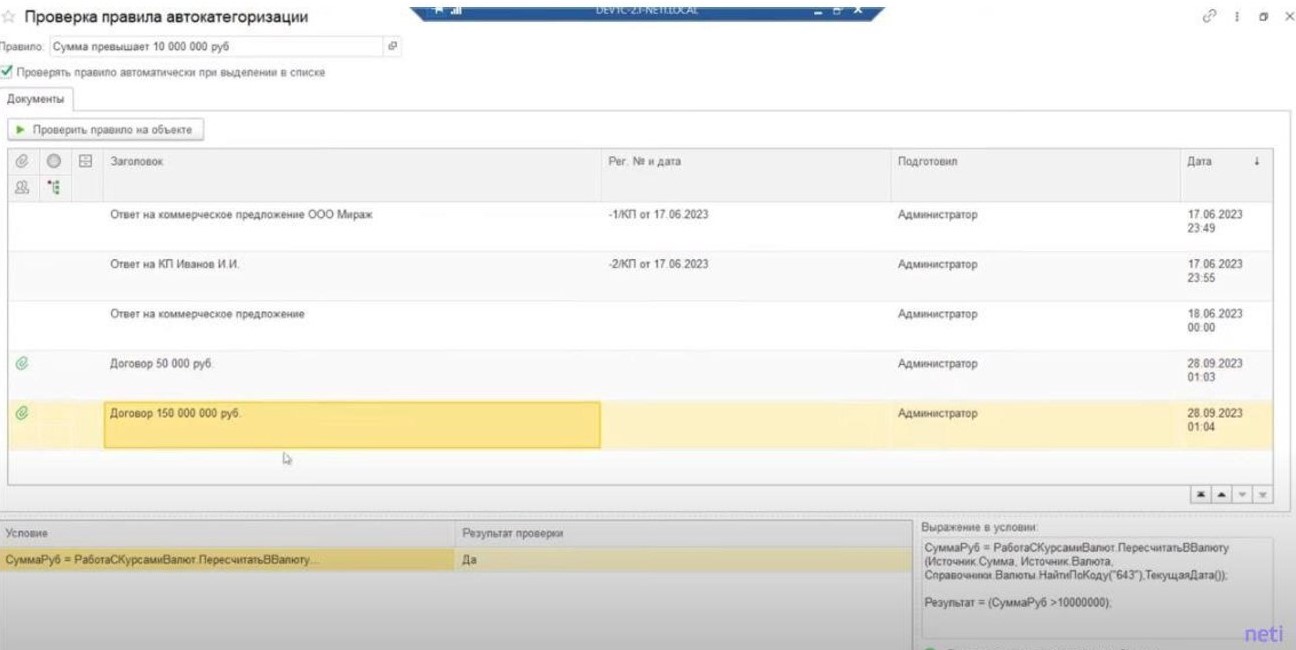The width and height of the screenshot is (1296, 650).
Task: Open the selected rule via field's open button
Action: pyautogui.click(x=392, y=46)
